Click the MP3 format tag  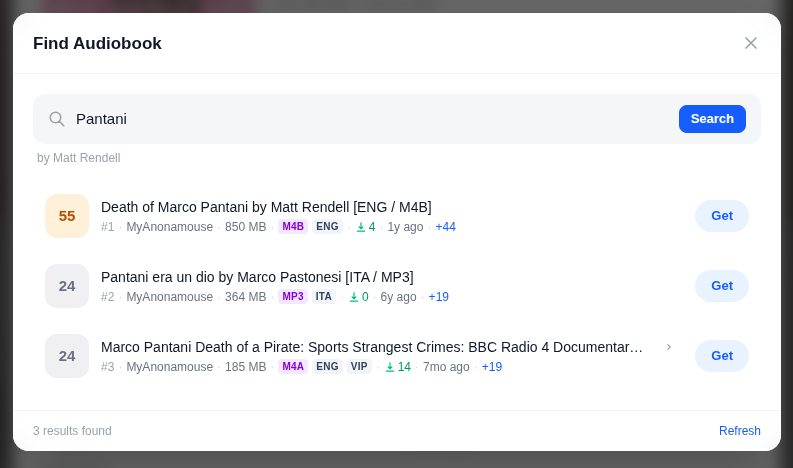293,296
